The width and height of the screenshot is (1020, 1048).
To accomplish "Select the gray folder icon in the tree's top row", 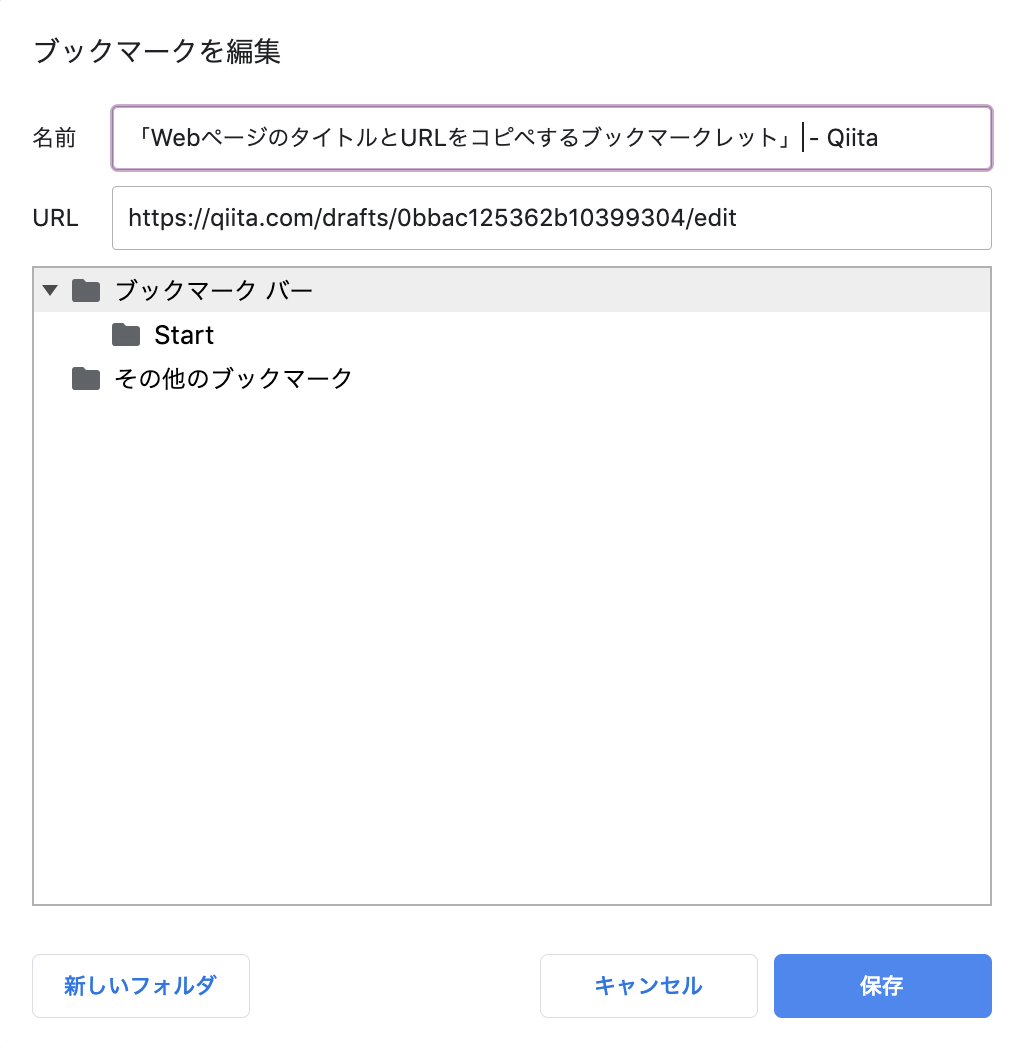I will (x=86, y=290).
